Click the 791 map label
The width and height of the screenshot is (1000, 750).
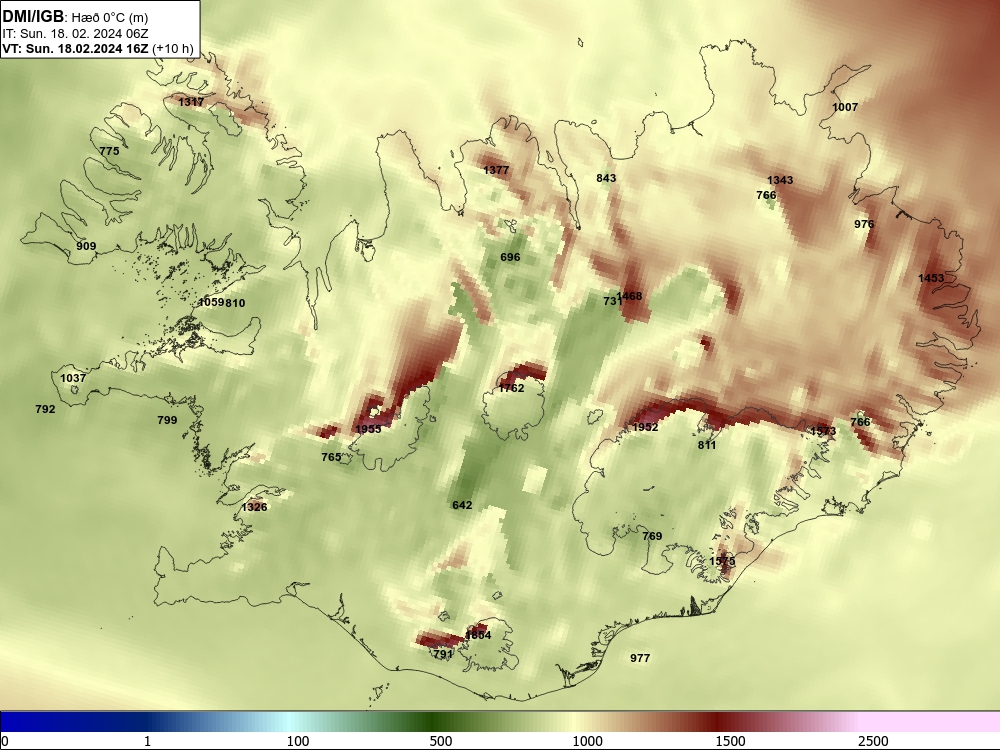pos(443,654)
